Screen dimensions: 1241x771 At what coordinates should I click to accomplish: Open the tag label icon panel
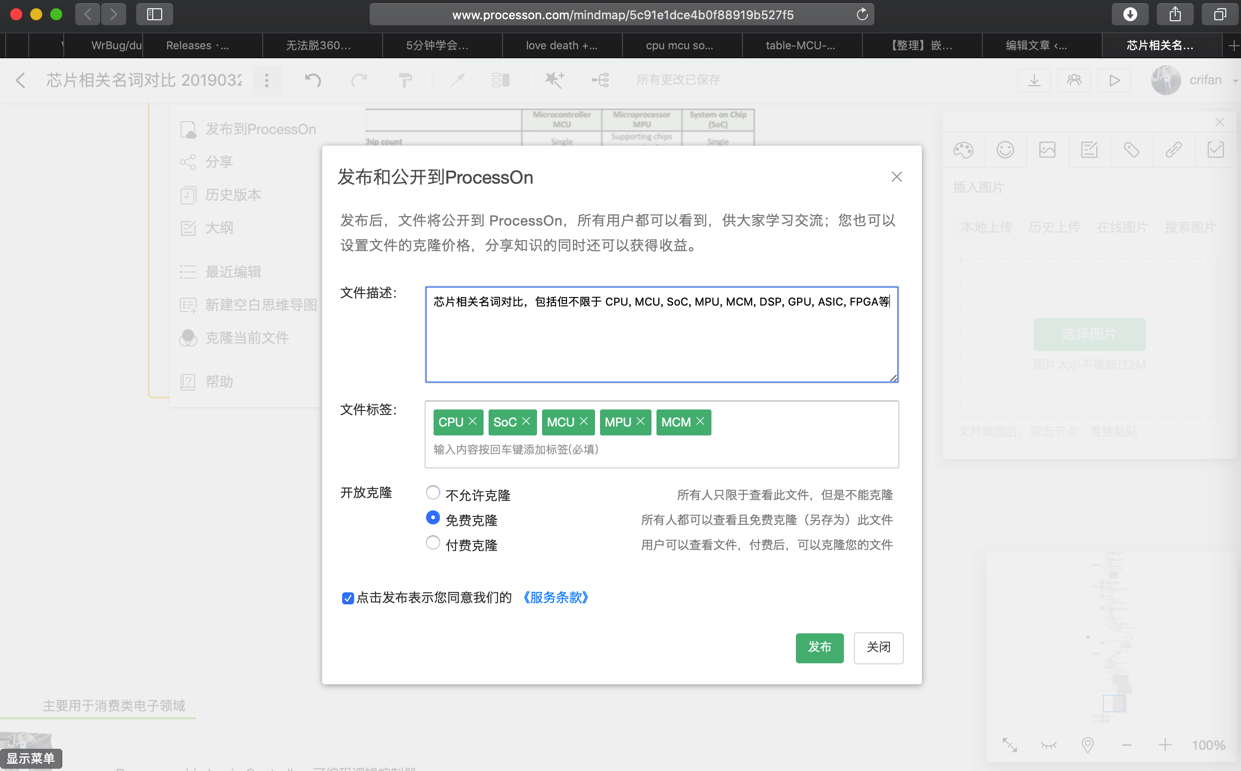[1131, 150]
